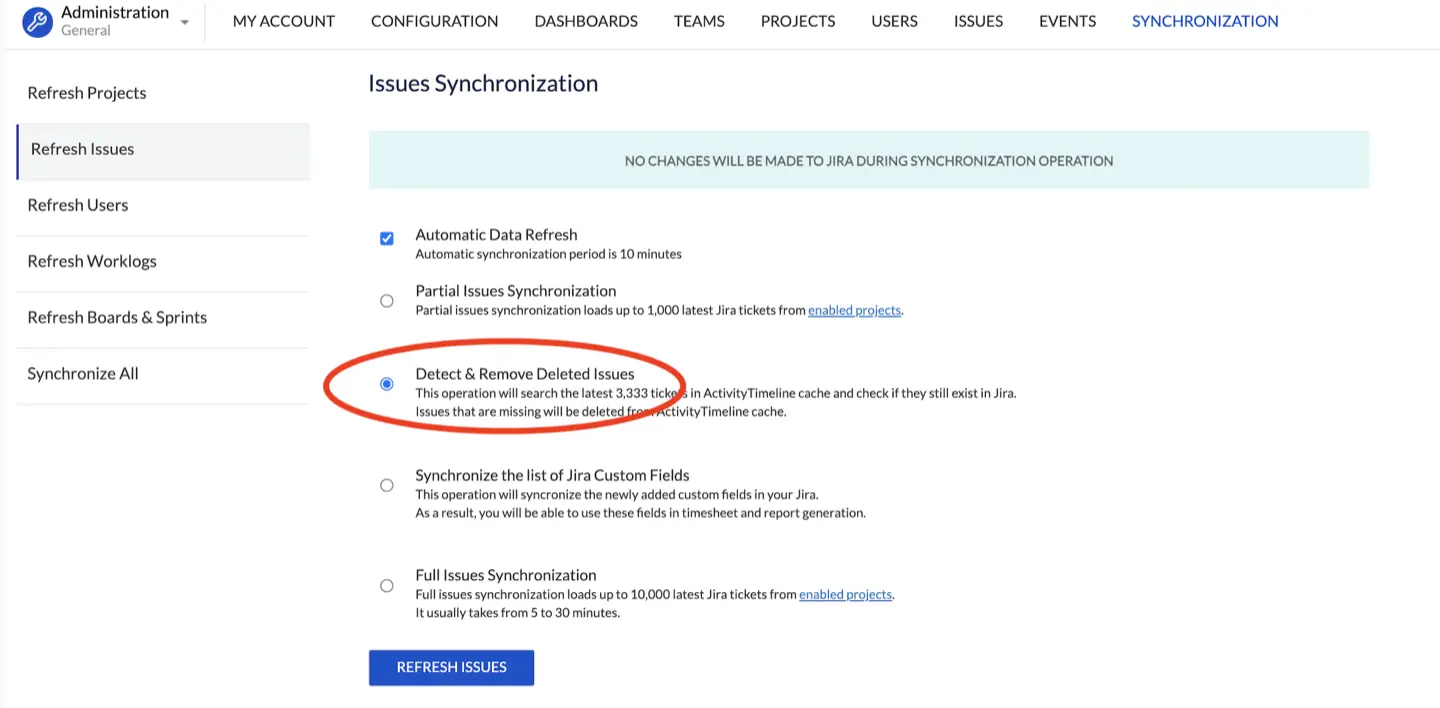
Task: Open the Events menu item
Action: pyautogui.click(x=1067, y=21)
